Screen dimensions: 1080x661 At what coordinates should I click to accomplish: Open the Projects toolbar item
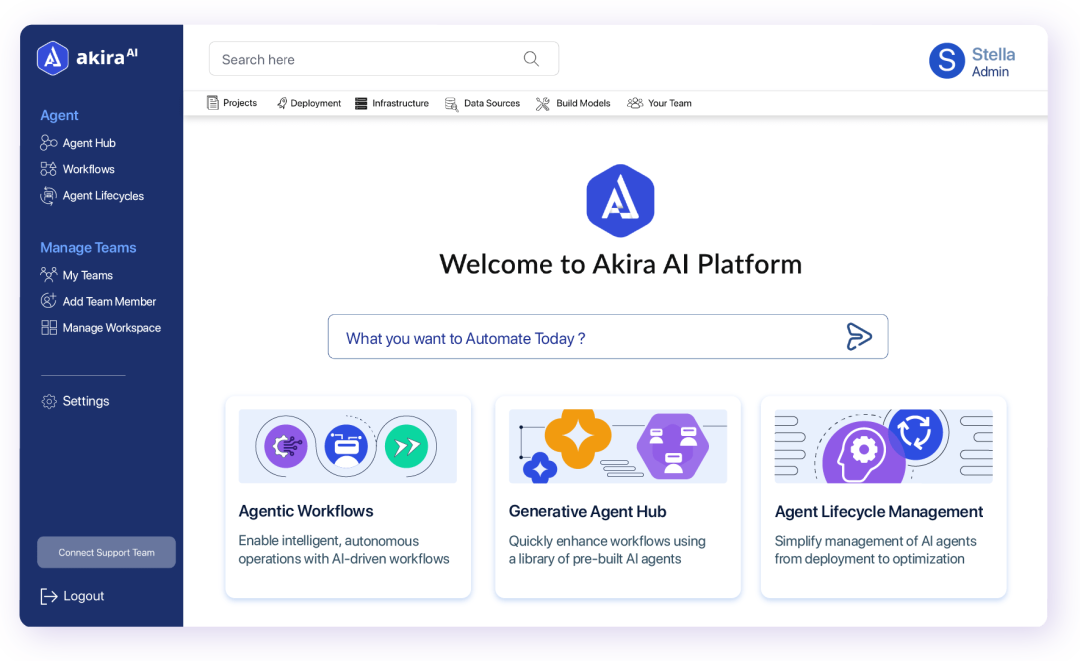click(x=232, y=103)
